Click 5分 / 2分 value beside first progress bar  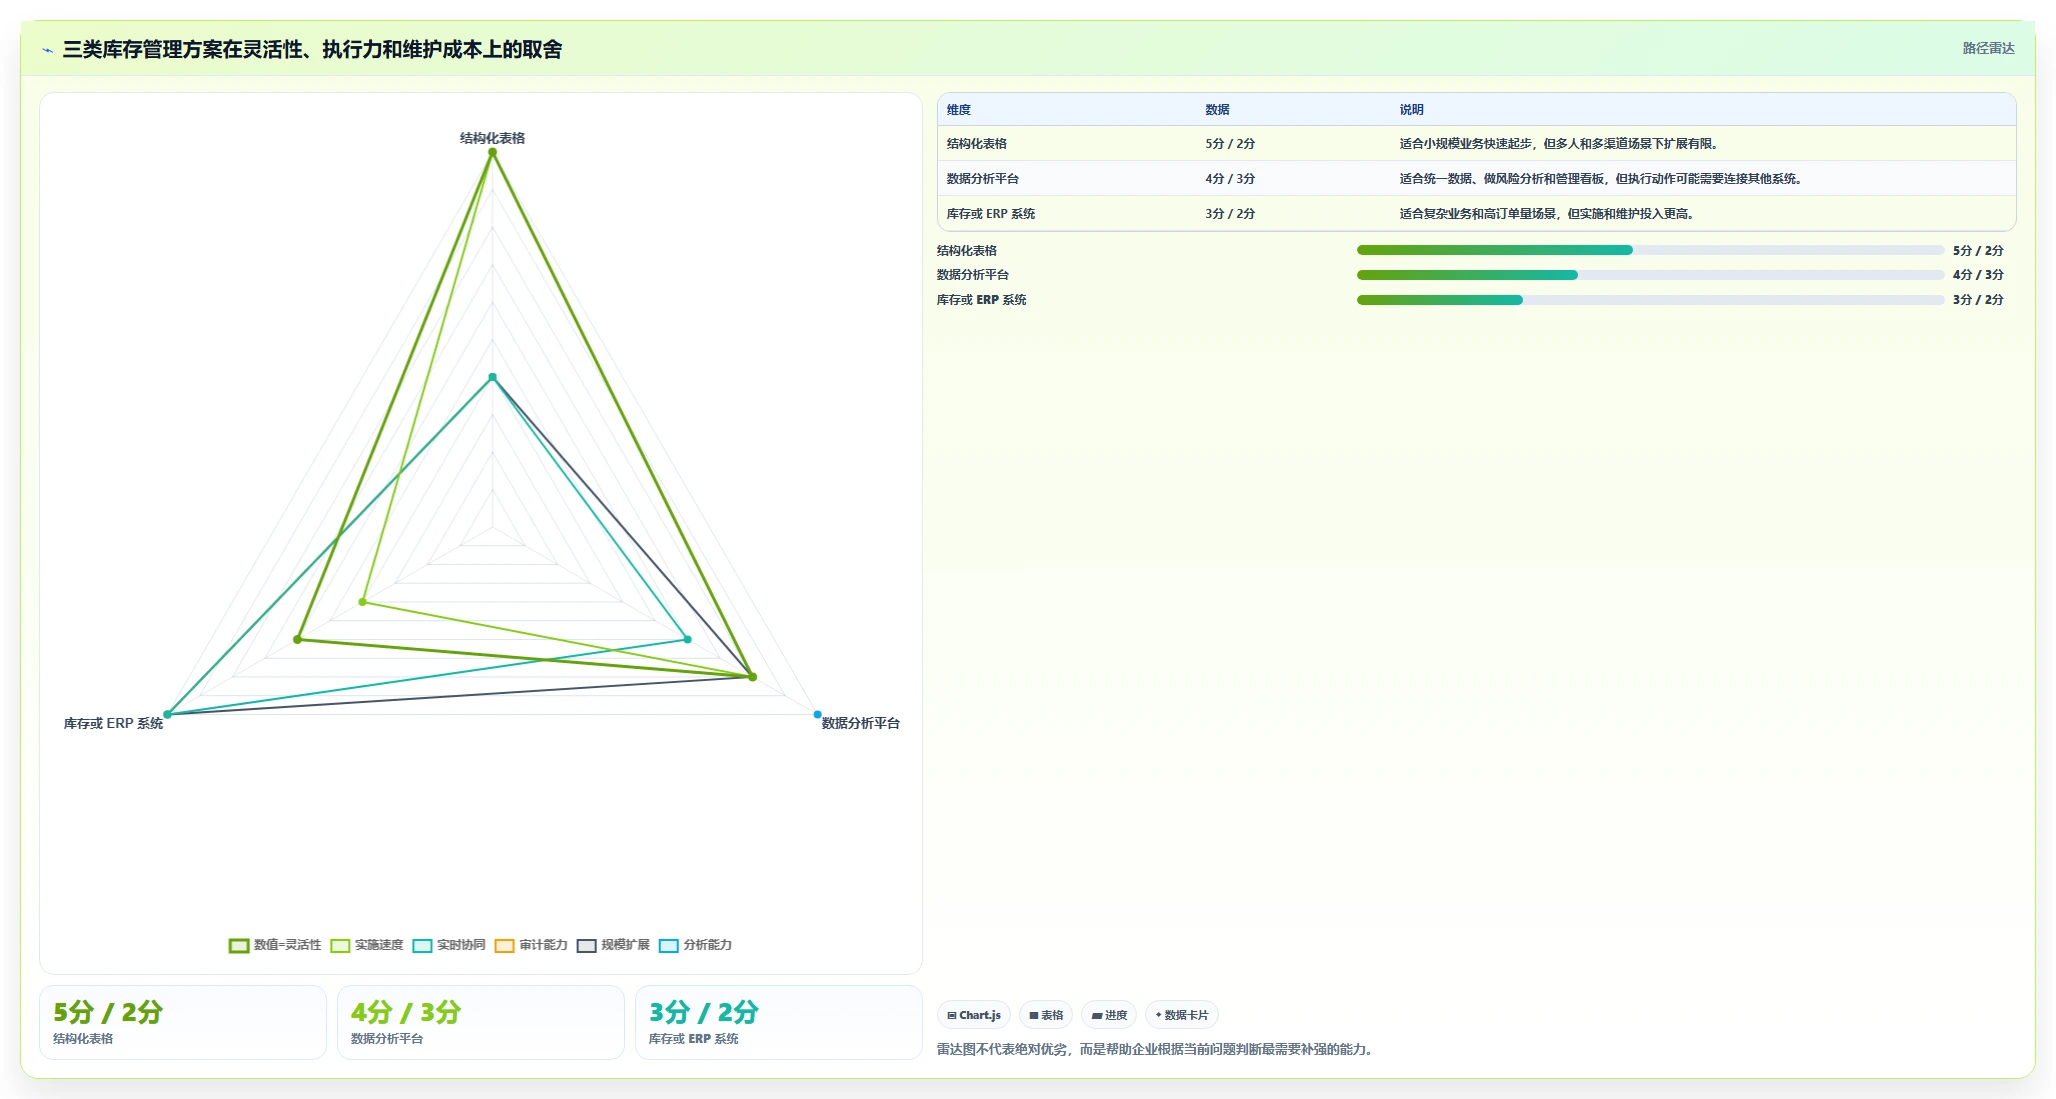(1978, 251)
